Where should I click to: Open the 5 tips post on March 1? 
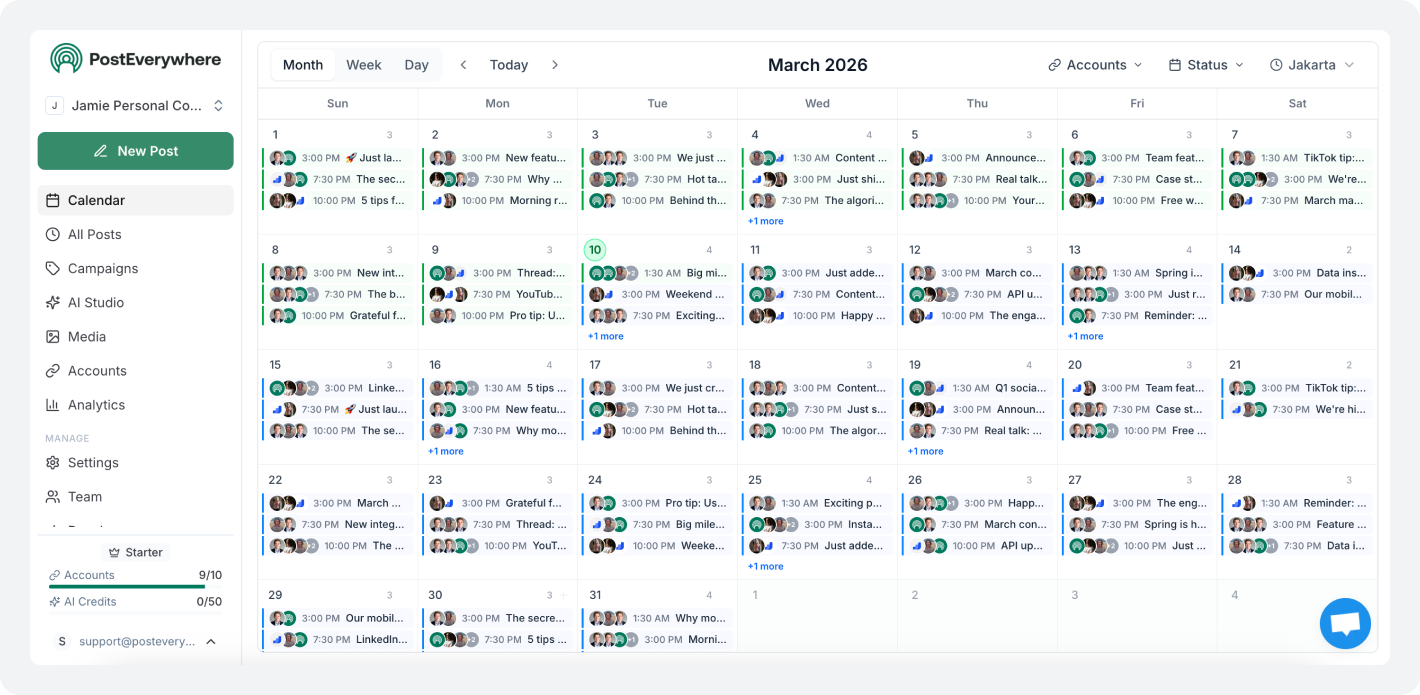(x=338, y=200)
